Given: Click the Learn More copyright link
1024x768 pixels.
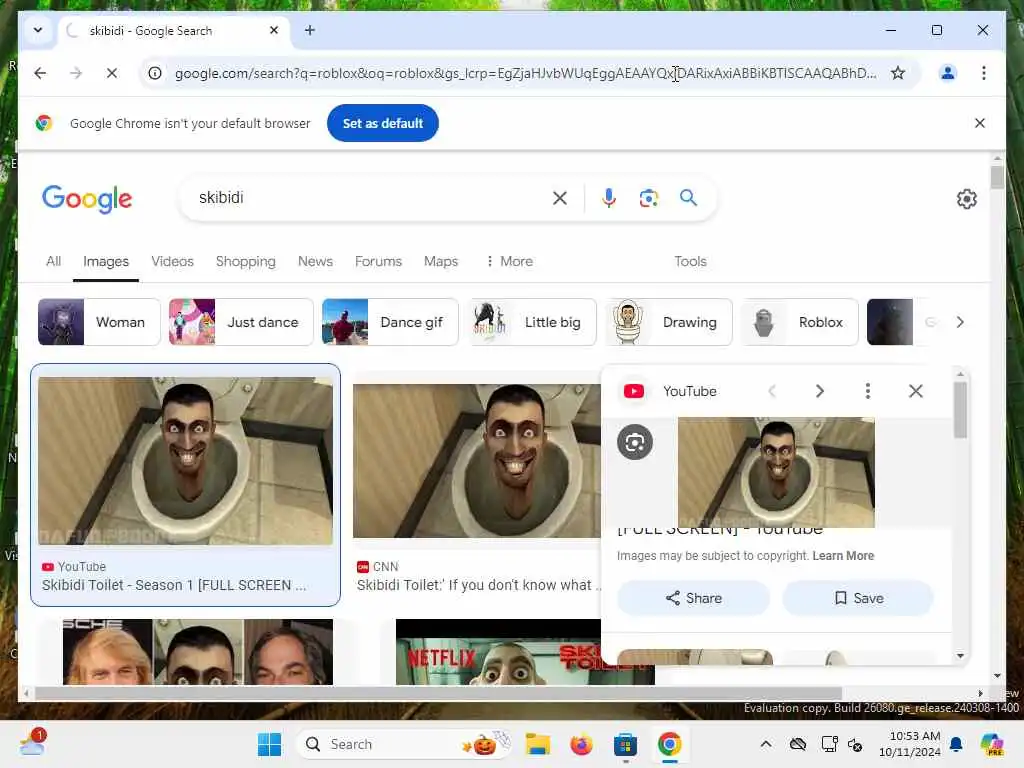Looking at the screenshot, I should pyautogui.click(x=843, y=556).
